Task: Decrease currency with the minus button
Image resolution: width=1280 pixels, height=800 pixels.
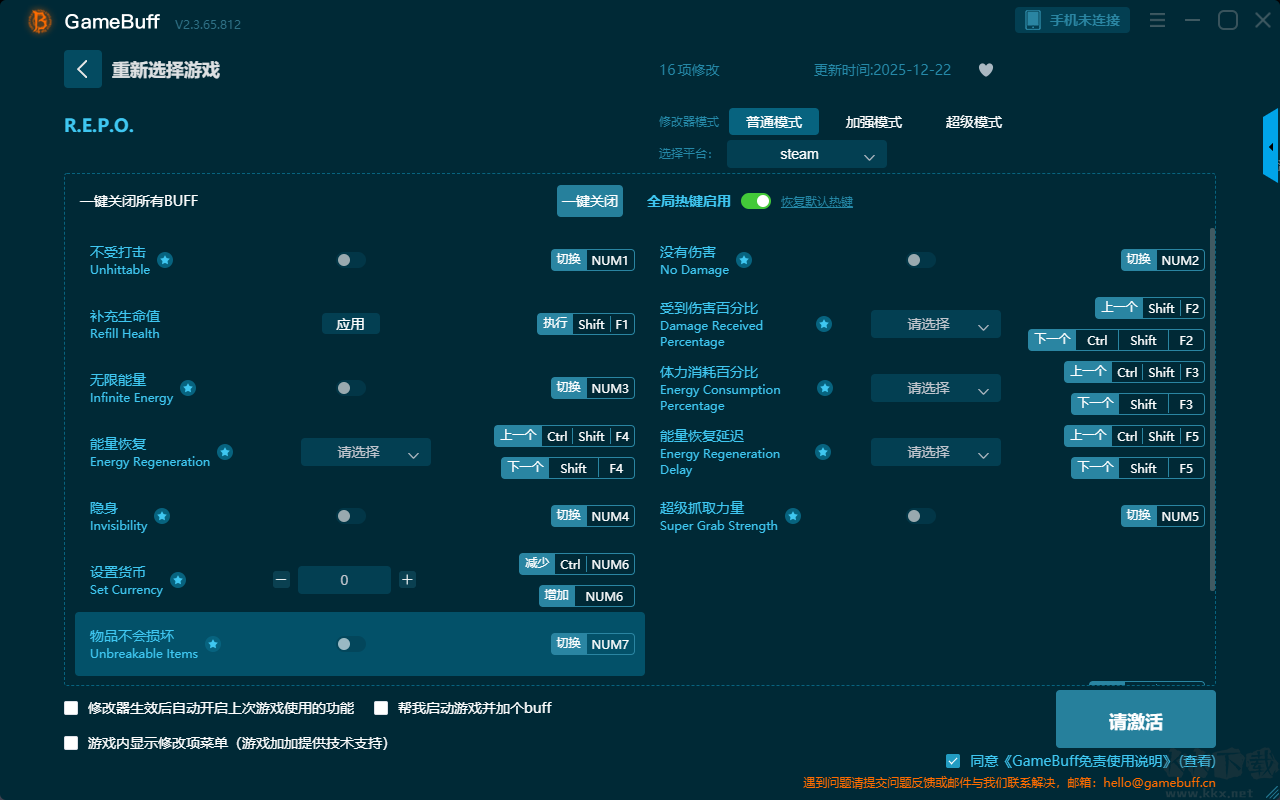Action: coord(281,580)
